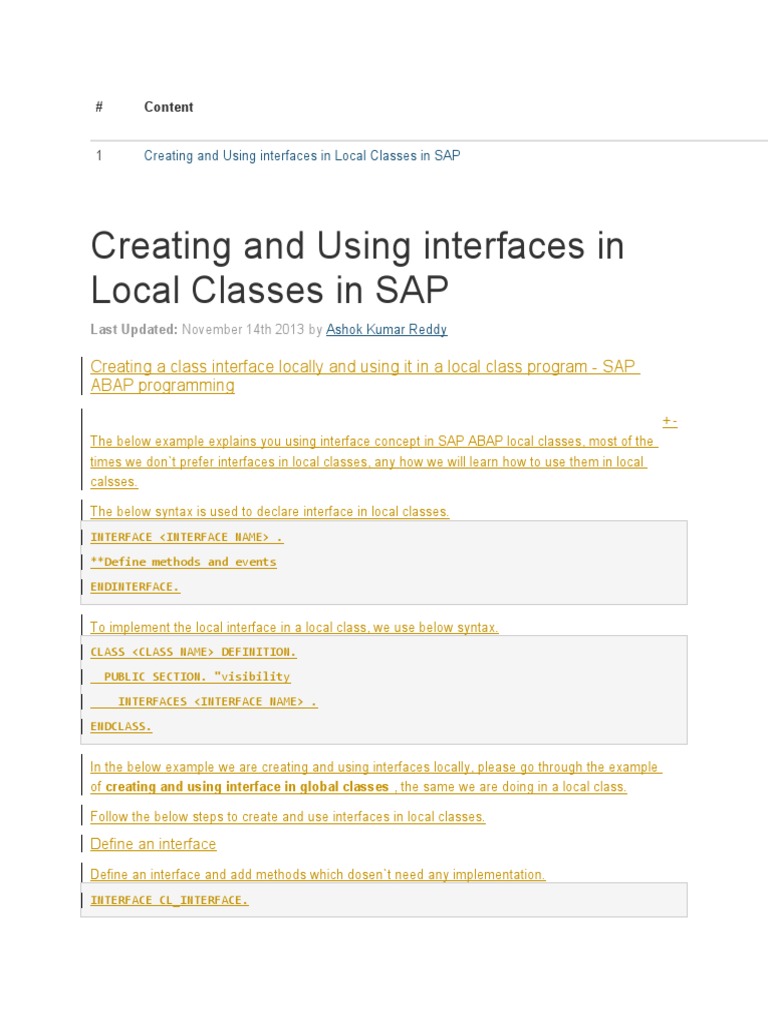
Task: Open 'Creating a class interface locally' subtitle link
Action: (x=364, y=376)
